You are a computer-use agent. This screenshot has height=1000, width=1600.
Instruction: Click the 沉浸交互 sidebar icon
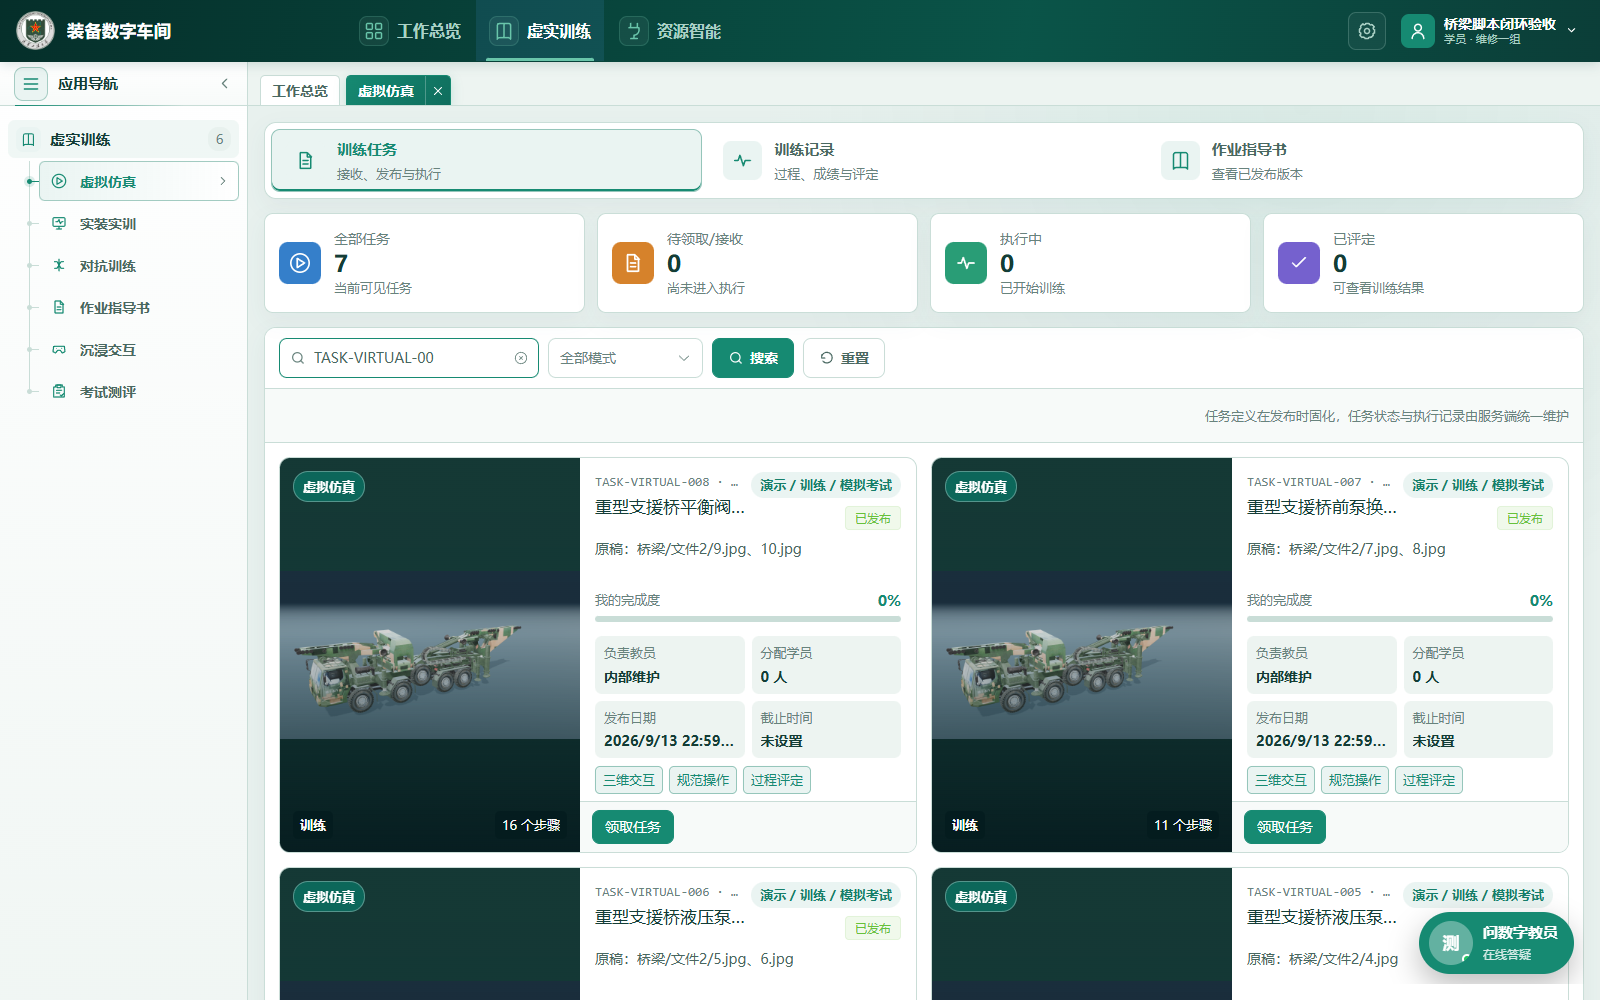coord(59,350)
